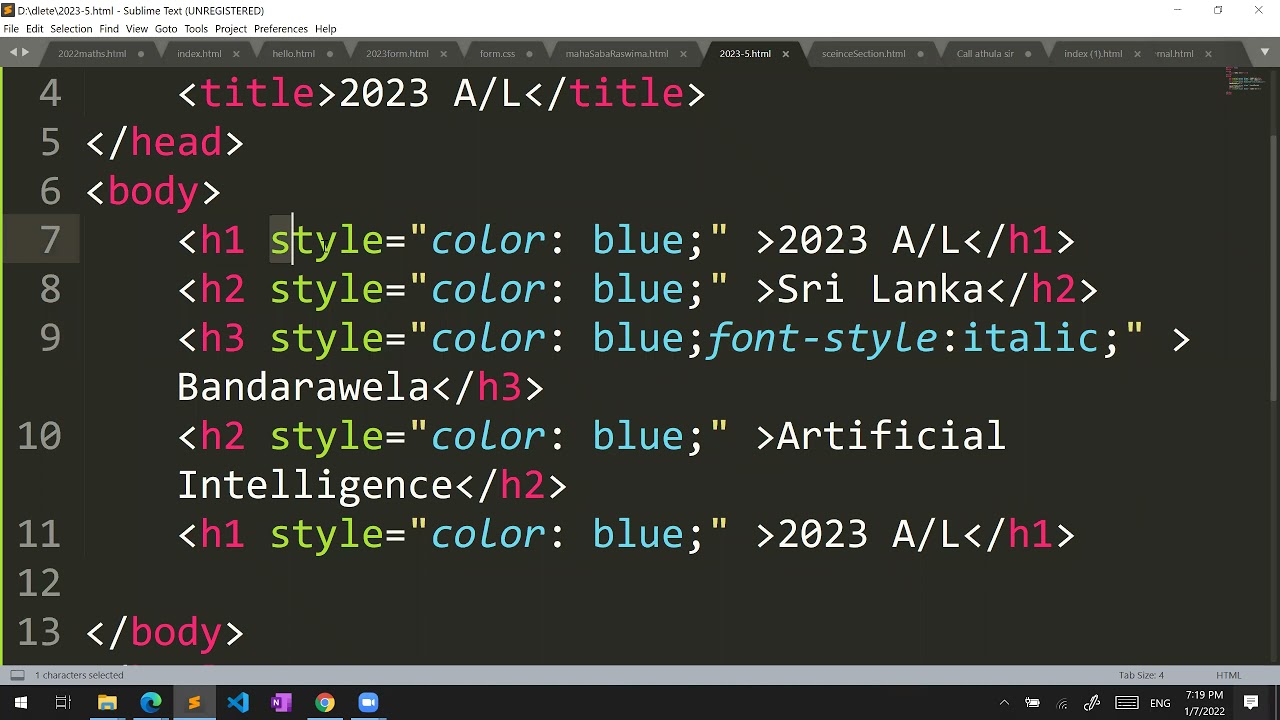Click line number 13 in gutter
1280x720 pixels.
(x=39, y=633)
